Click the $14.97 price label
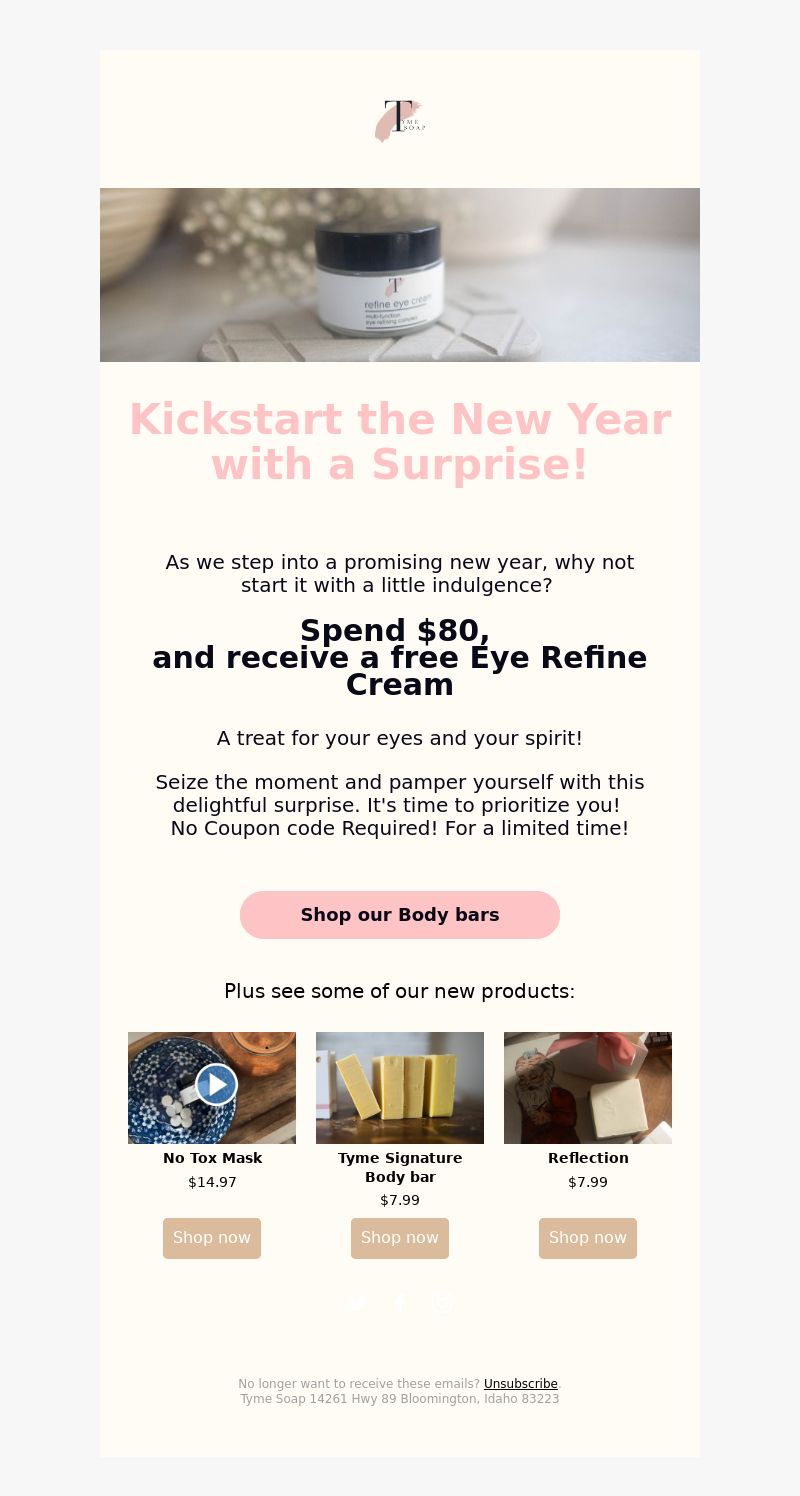The width and height of the screenshot is (800, 1496). pyautogui.click(x=212, y=1182)
